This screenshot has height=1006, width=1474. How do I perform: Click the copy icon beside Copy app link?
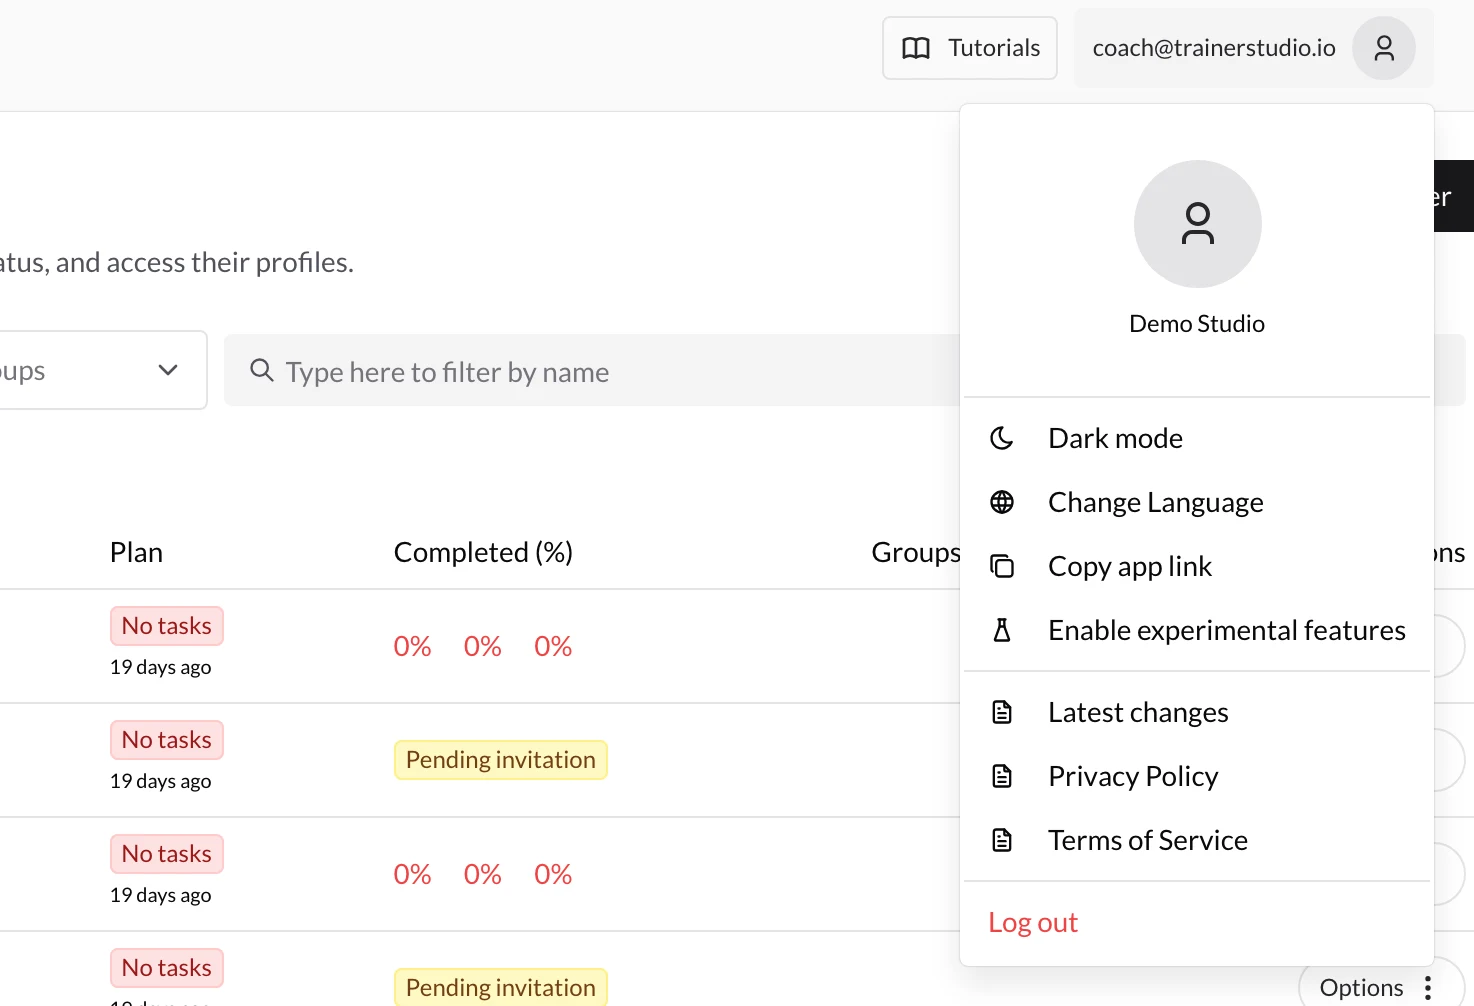pyautogui.click(x=1002, y=566)
